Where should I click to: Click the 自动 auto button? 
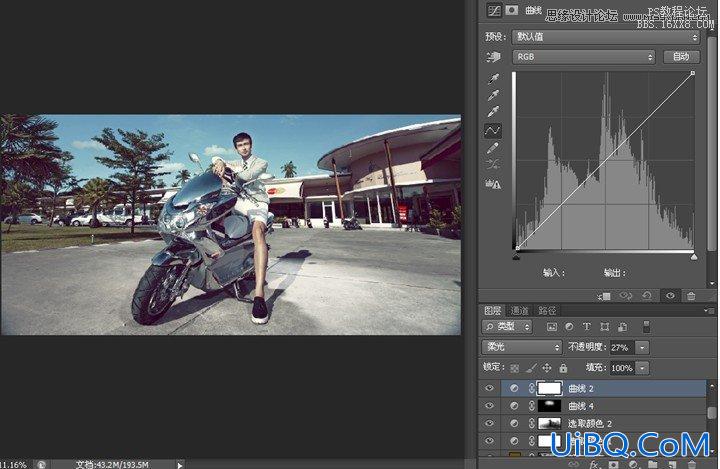point(681,57)
